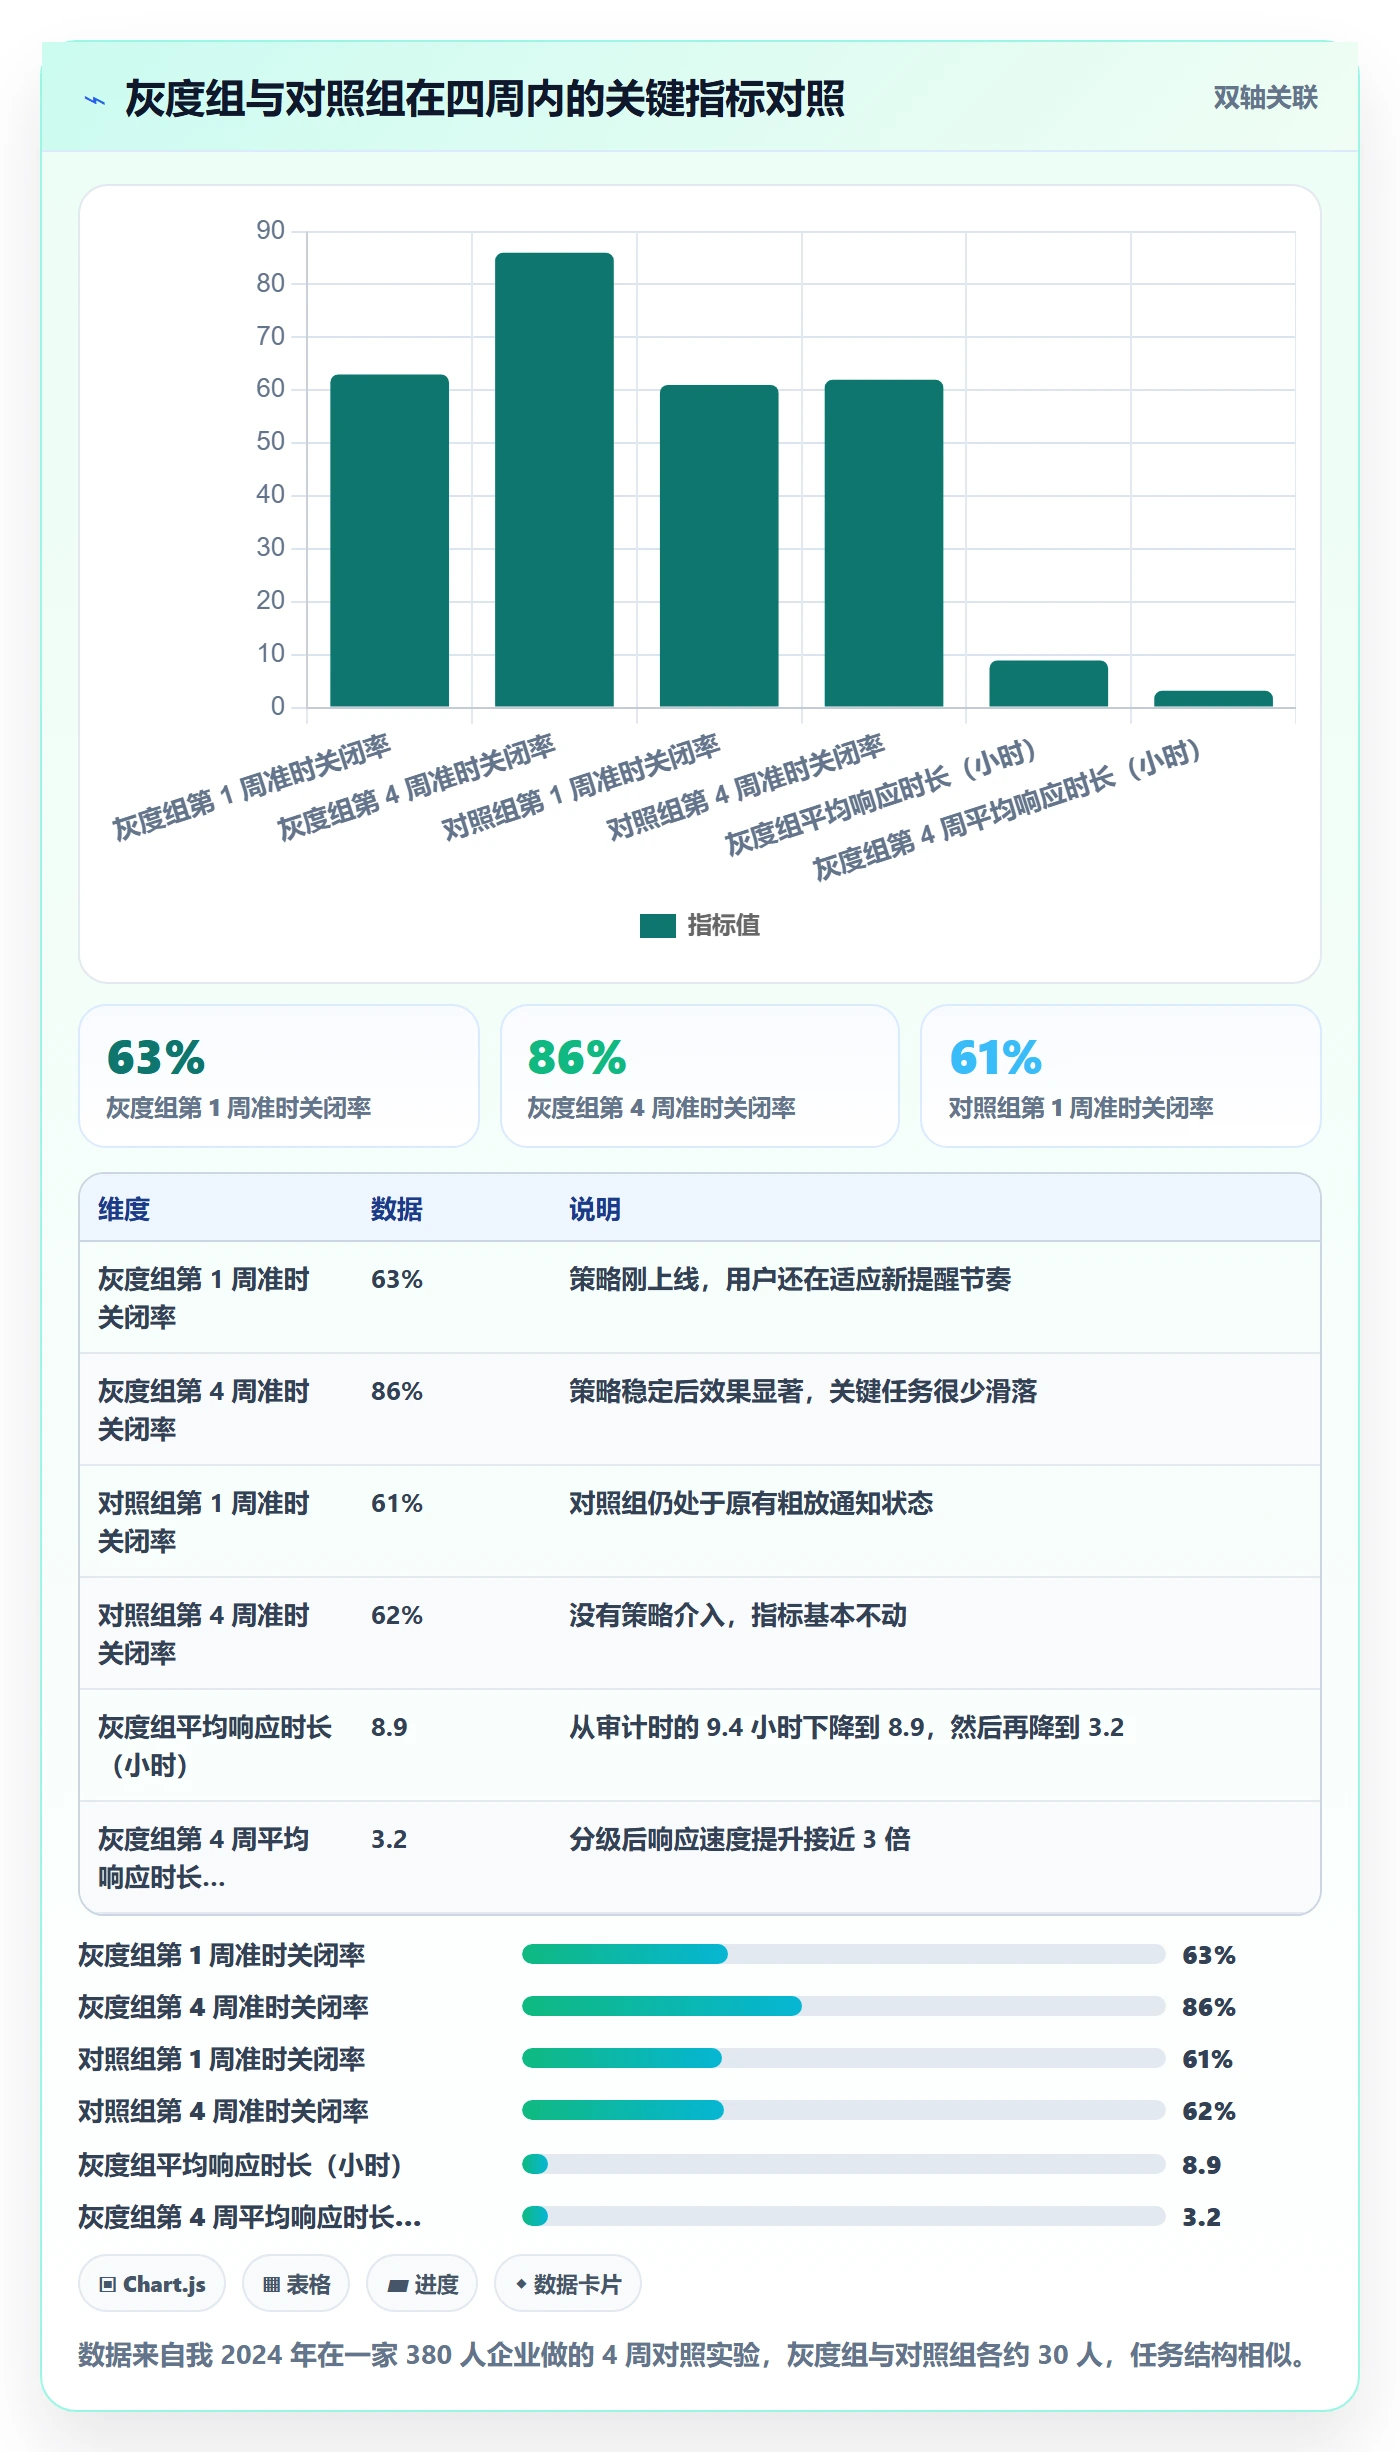This screenshot has height=2452, width=1400.
Task: Open the 86% 灰度组第 4 周准时关闭率 card
Action: 700,1076
